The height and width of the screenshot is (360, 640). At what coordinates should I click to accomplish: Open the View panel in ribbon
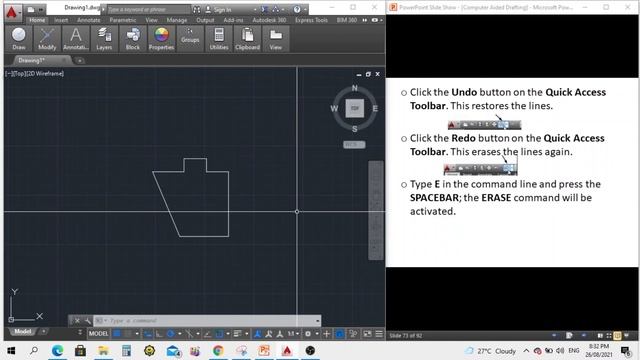point(276,39)
